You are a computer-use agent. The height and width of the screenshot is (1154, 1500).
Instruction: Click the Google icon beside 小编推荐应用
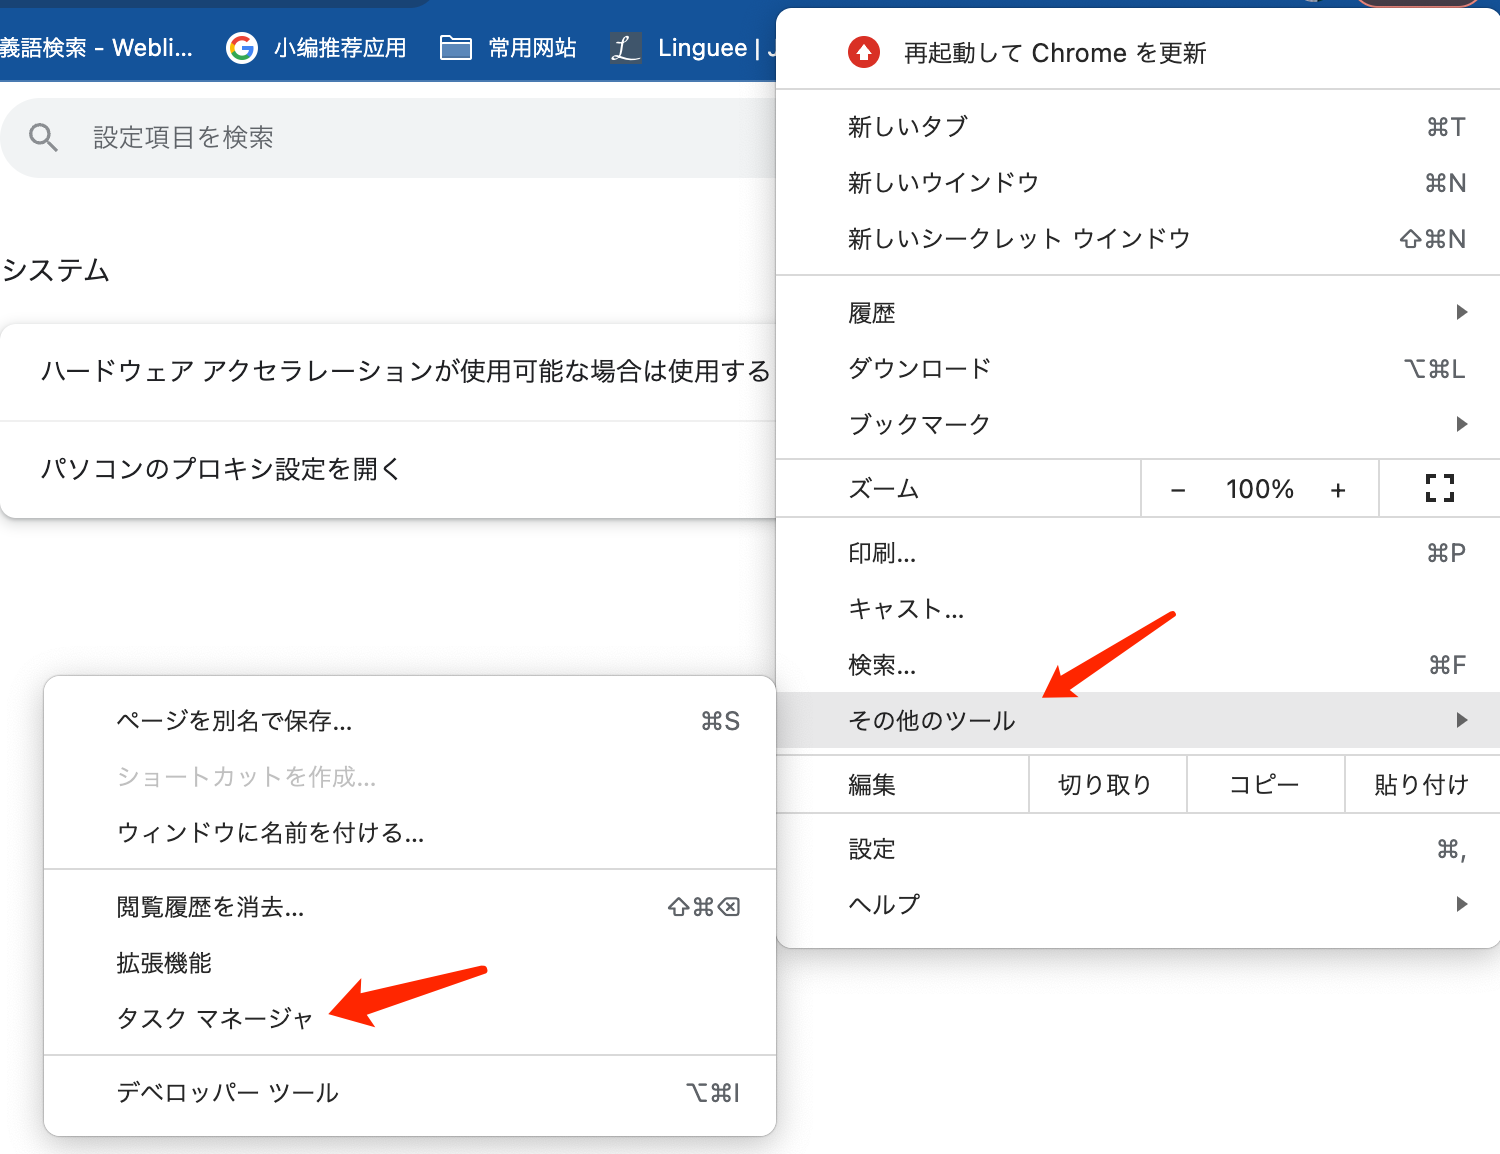(241, 47)
